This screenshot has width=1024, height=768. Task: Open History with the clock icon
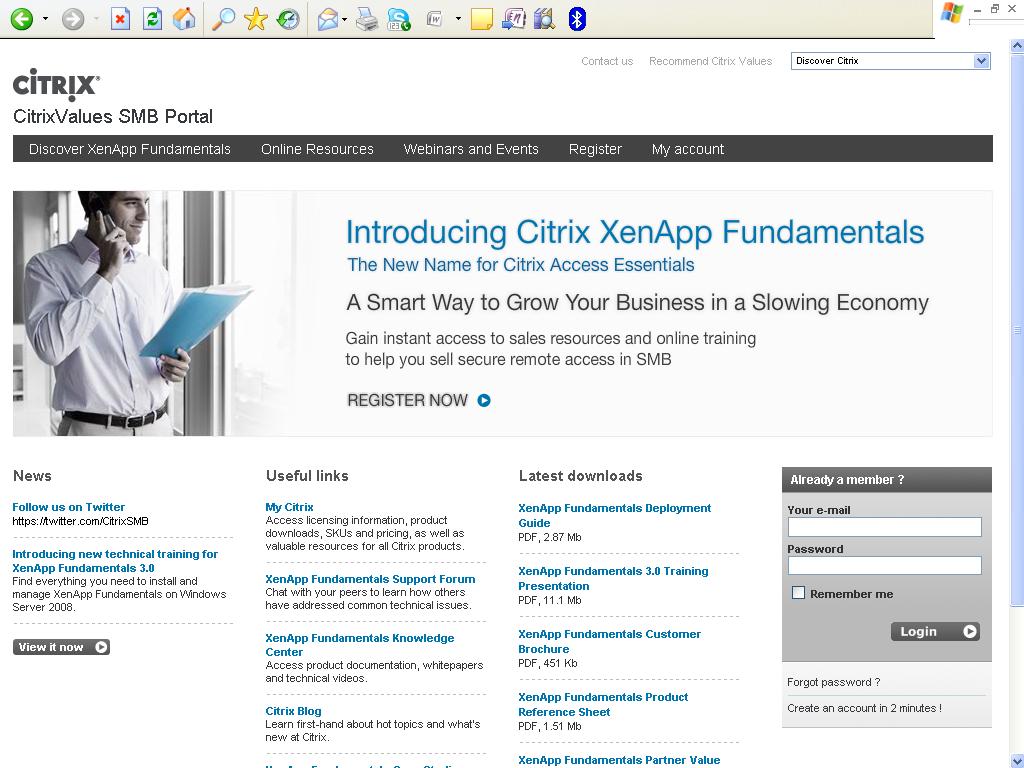click(x=288, y=19)
